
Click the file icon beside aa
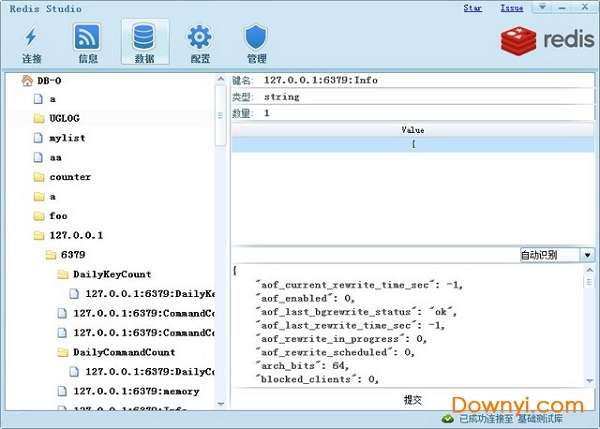coord(38,157)
